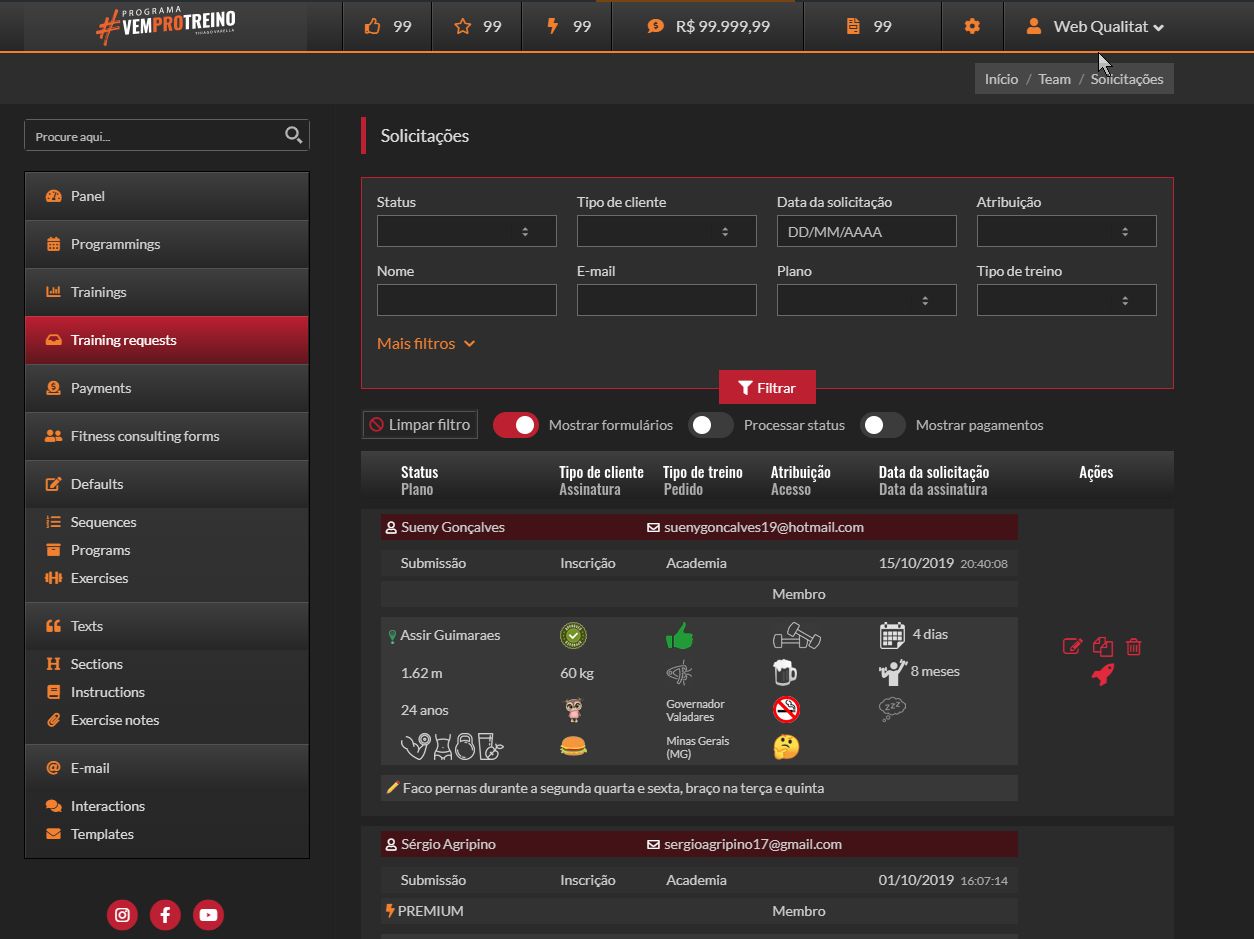The height and width of the screenshot is (939, 1254).
Task: Click the trash delete icon for Sueny's request
Action: (x=1133, y=647)
